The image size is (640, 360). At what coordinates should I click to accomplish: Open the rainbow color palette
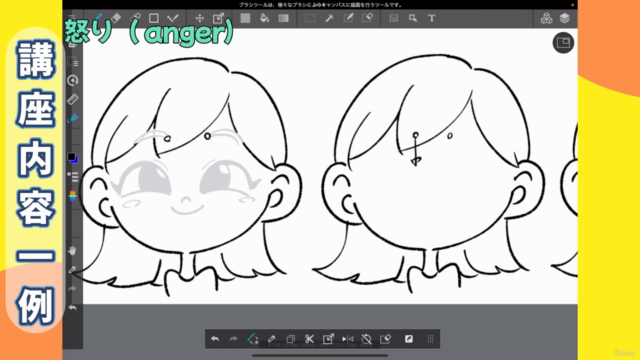(73, 196)
